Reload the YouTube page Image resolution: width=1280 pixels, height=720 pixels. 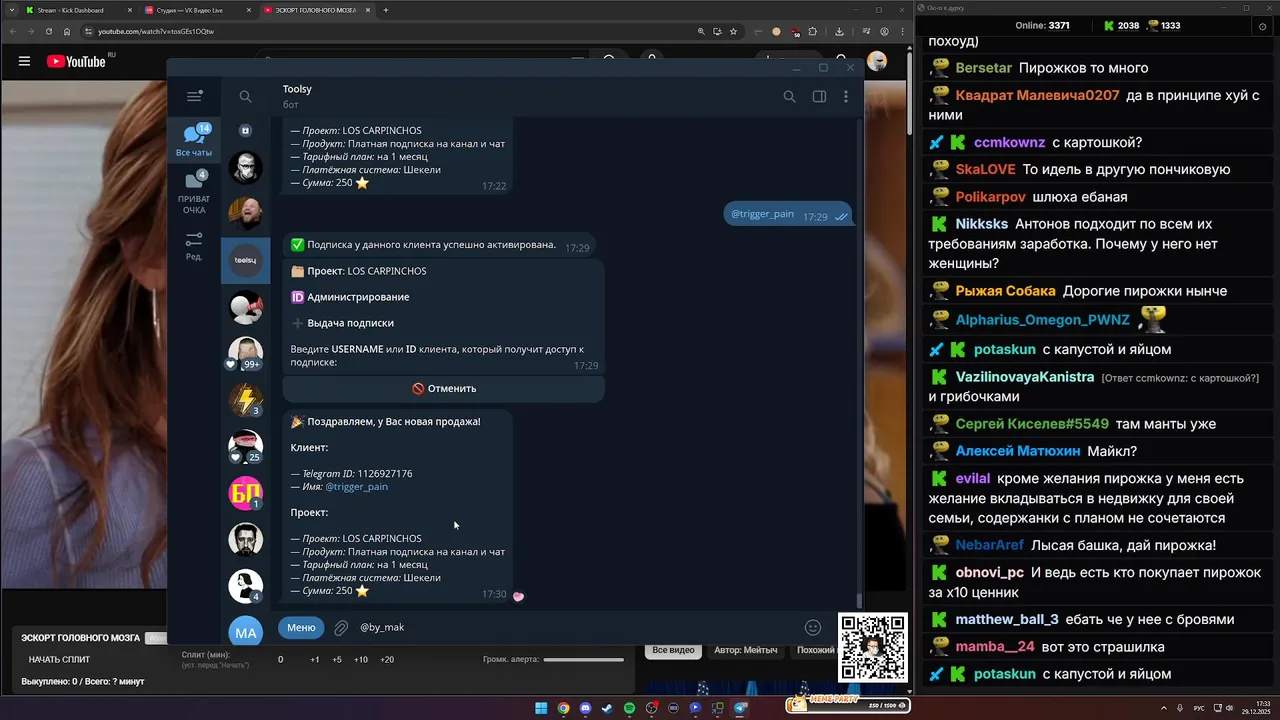[49, 31]
